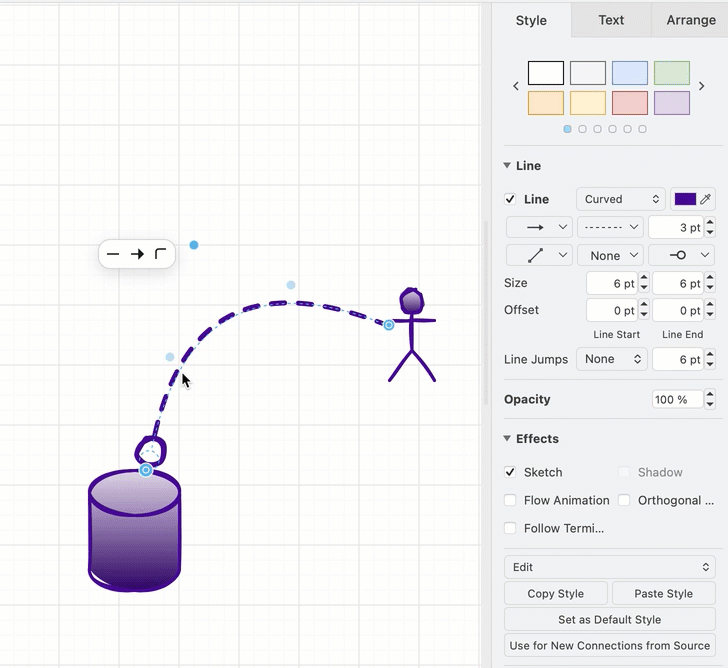This screenshot has height=668, width=728.
Task: Switch to second swatch page dot
Action: (x=582, y=129)
